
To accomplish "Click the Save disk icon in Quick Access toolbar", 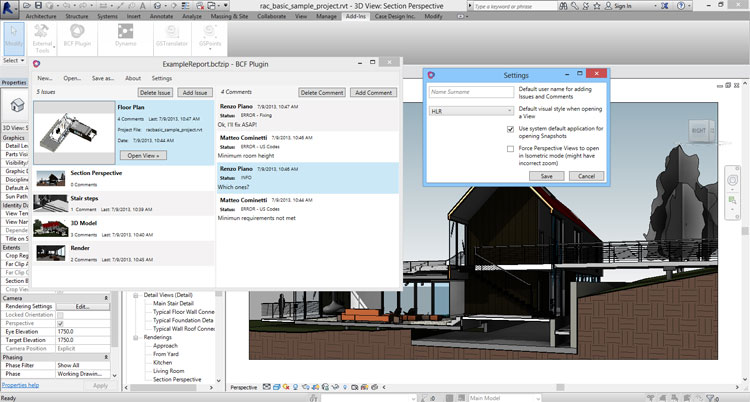I will pyautogui.click(x=38, y=6).
